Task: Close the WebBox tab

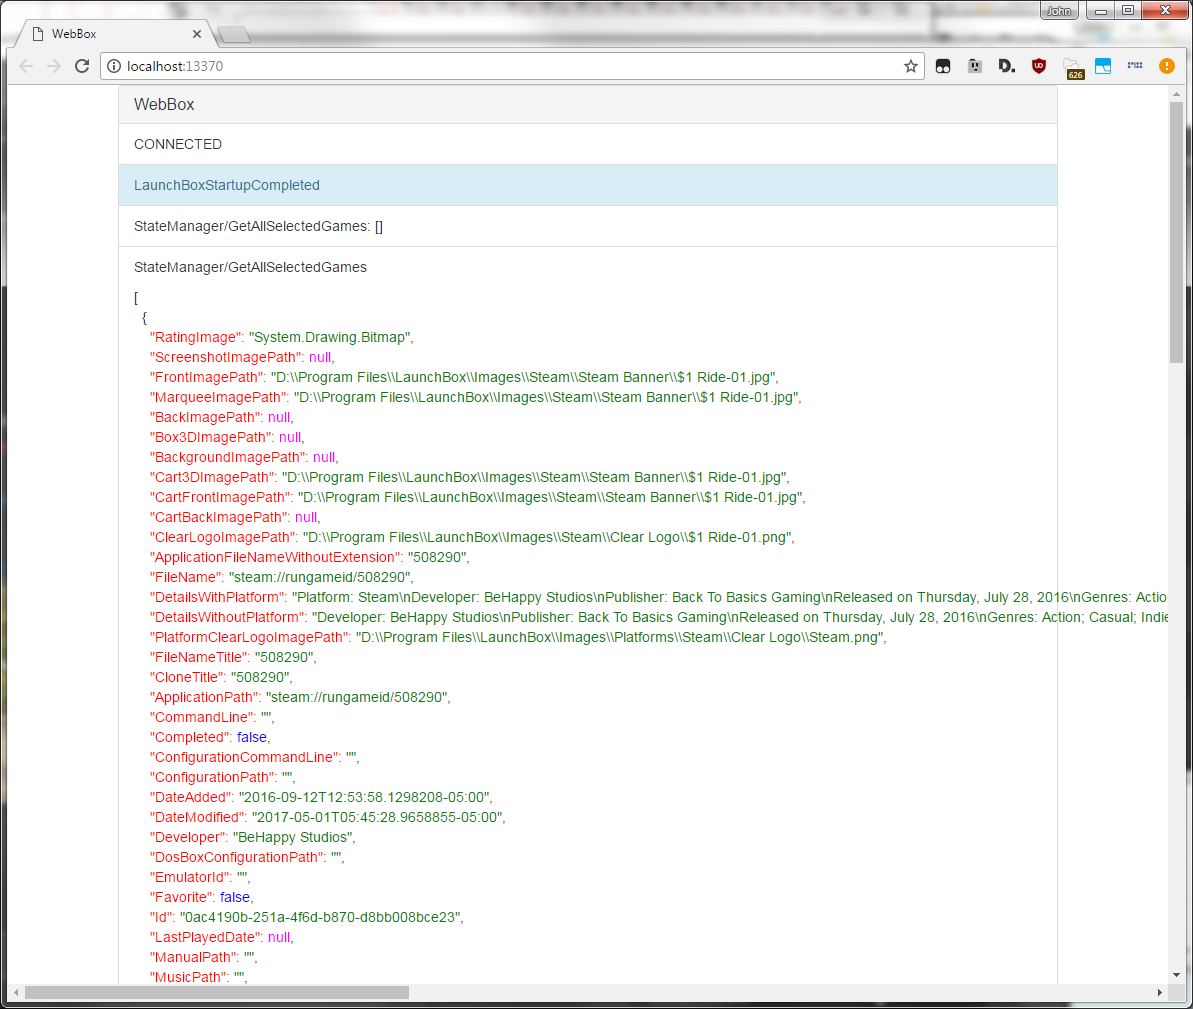Action: (196, 34)
